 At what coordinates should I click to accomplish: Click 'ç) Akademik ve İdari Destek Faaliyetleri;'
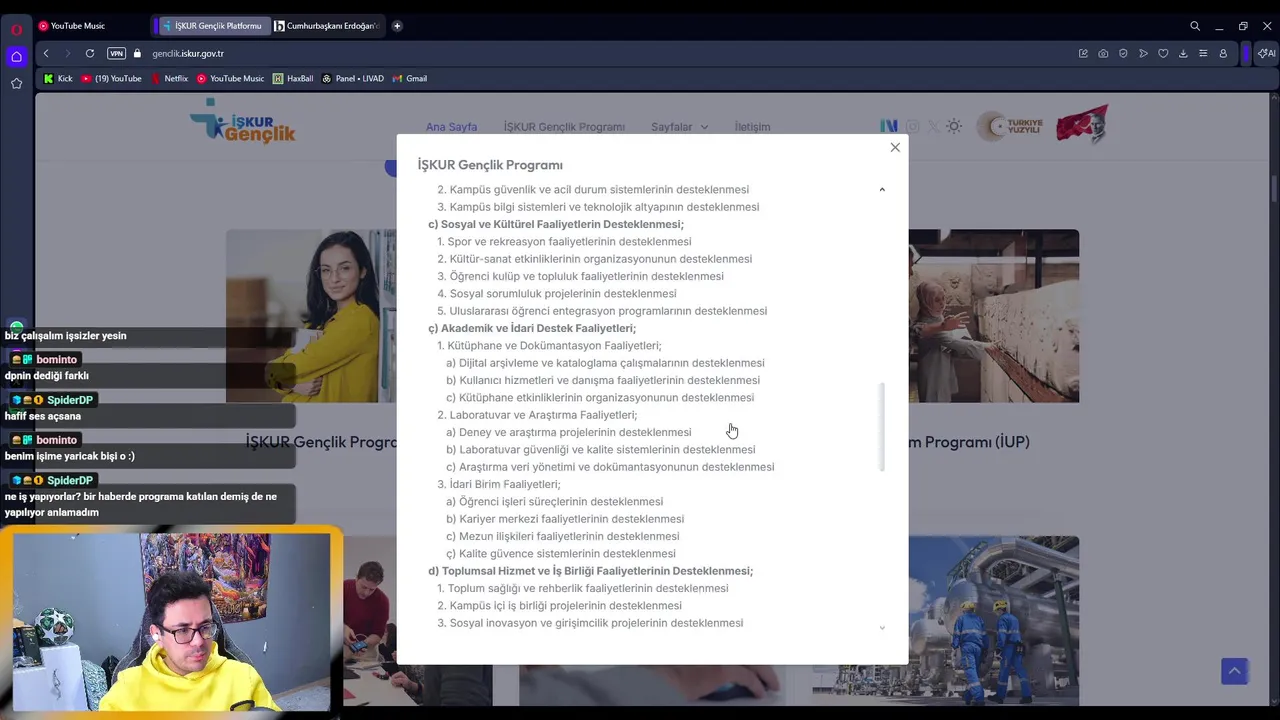532,328
